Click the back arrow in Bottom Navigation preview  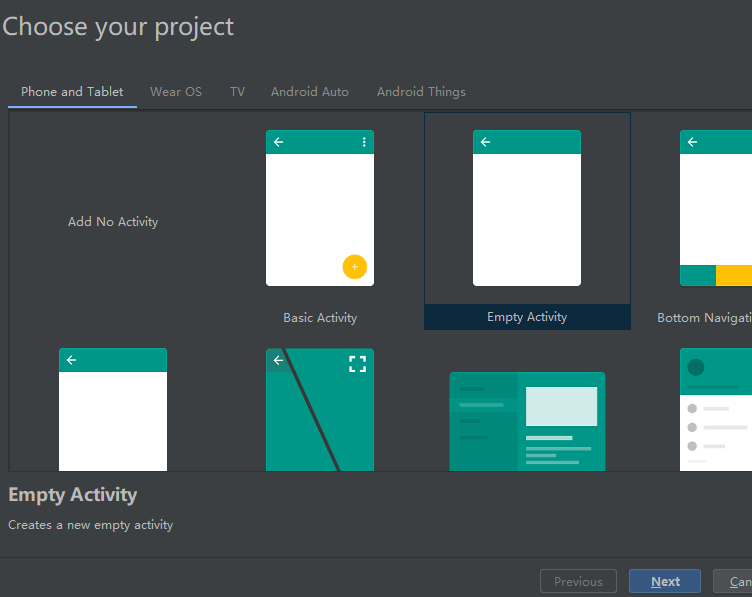pyautogui.click(x=693, y=142)
